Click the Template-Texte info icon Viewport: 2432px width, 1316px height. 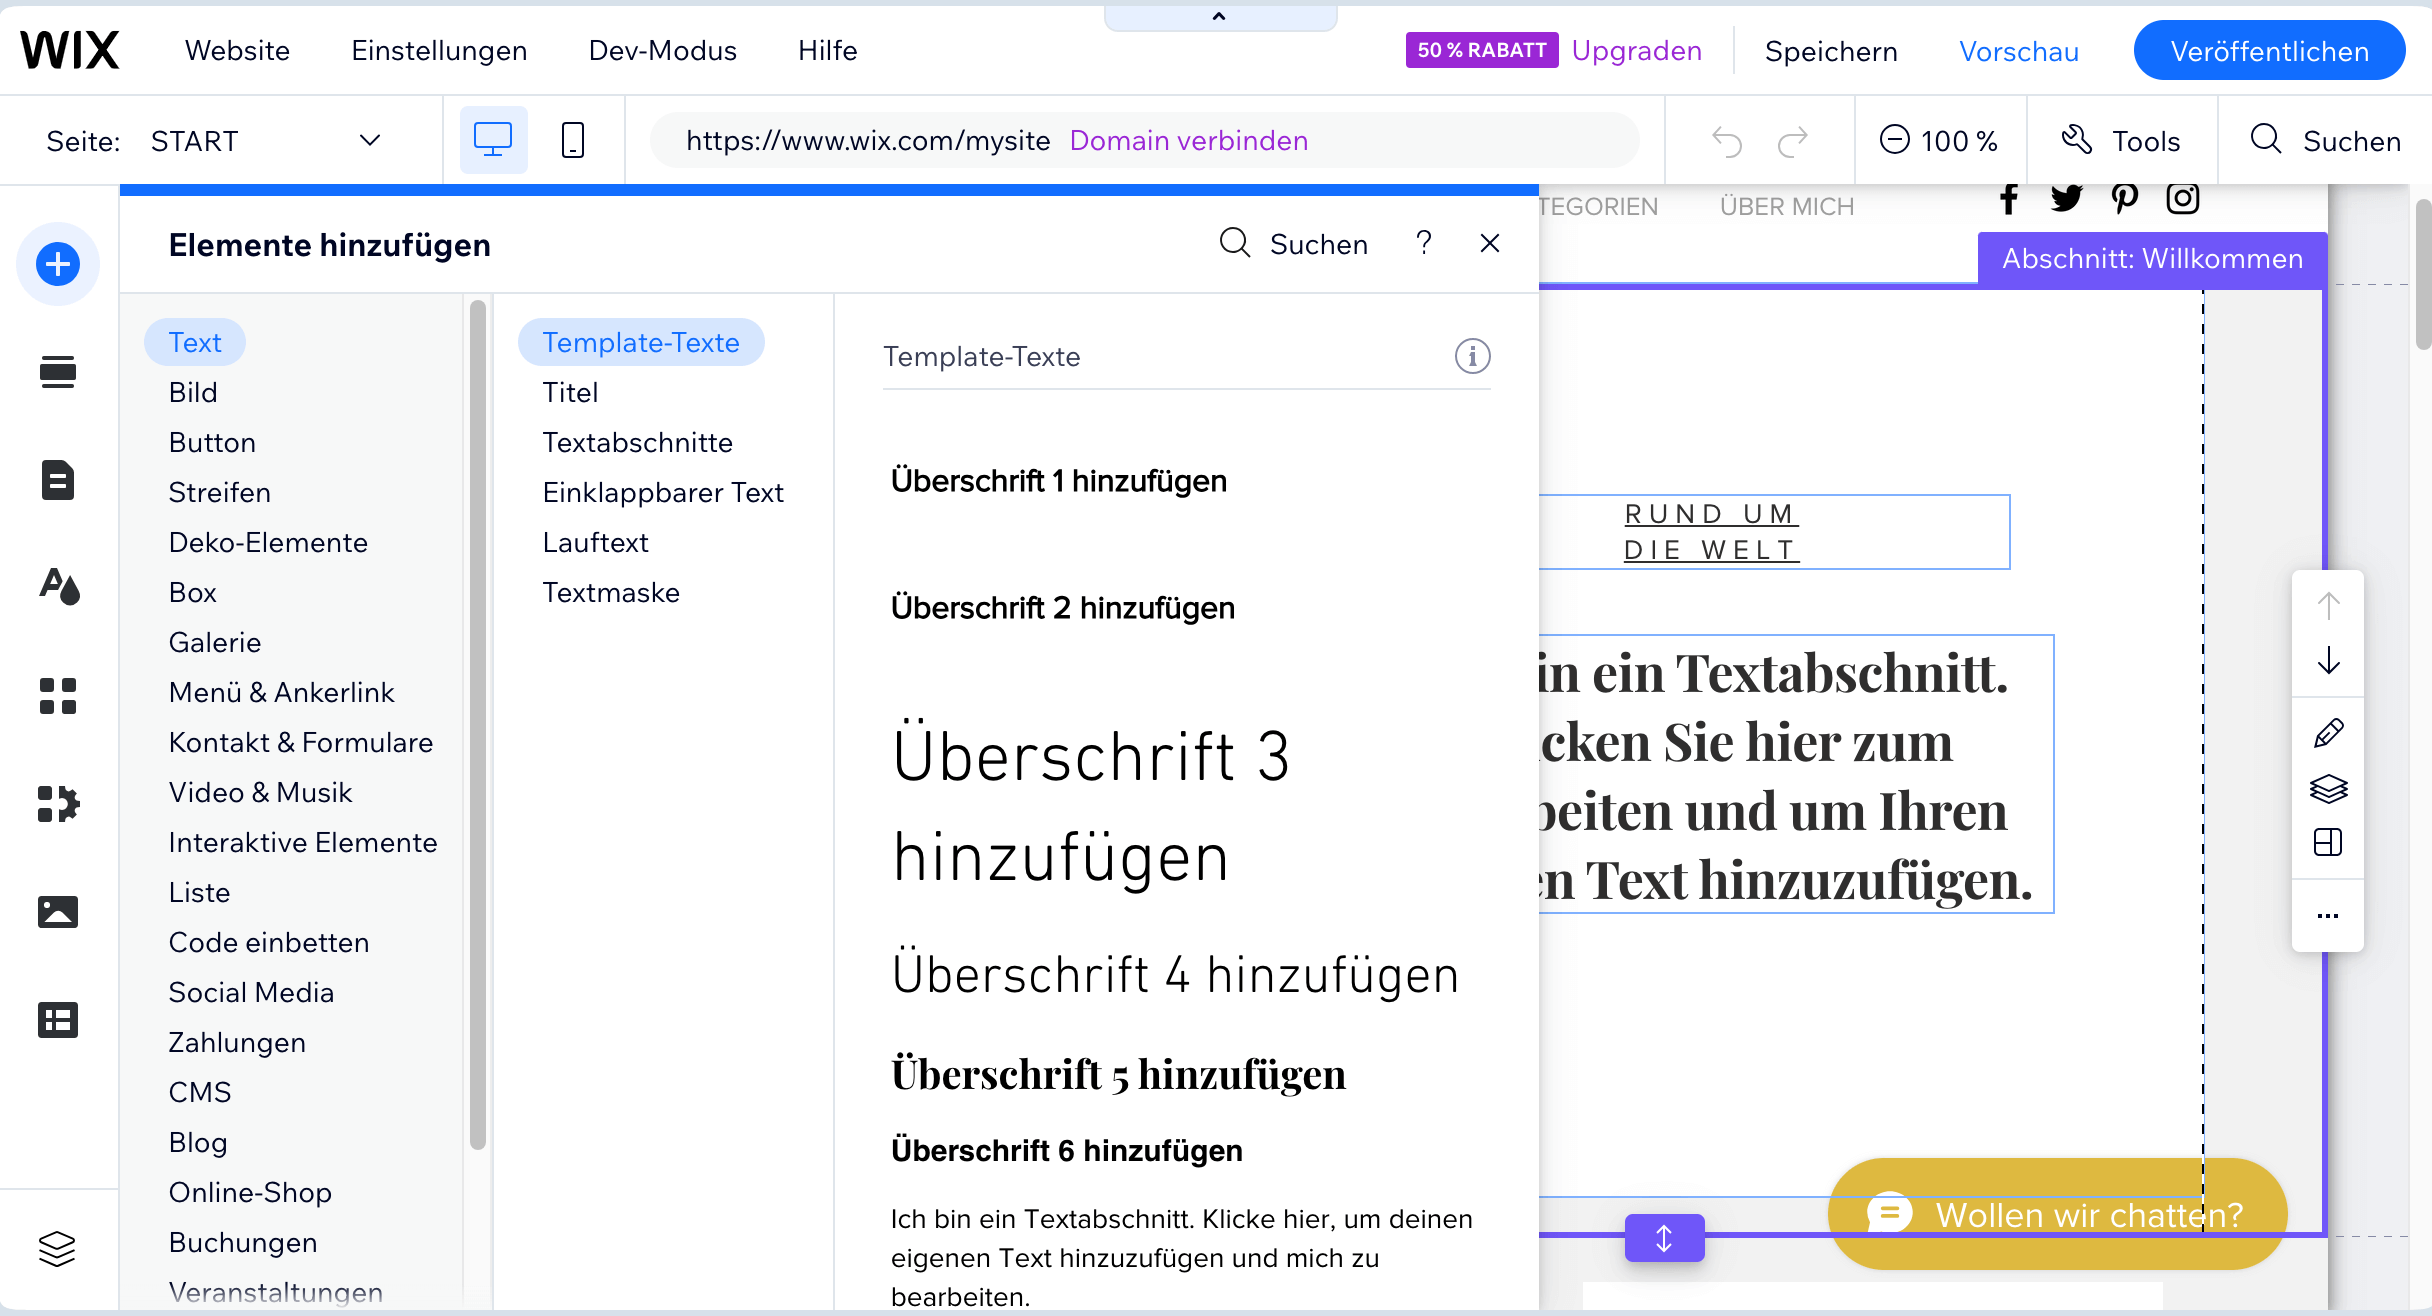(x=1472, y=356)
